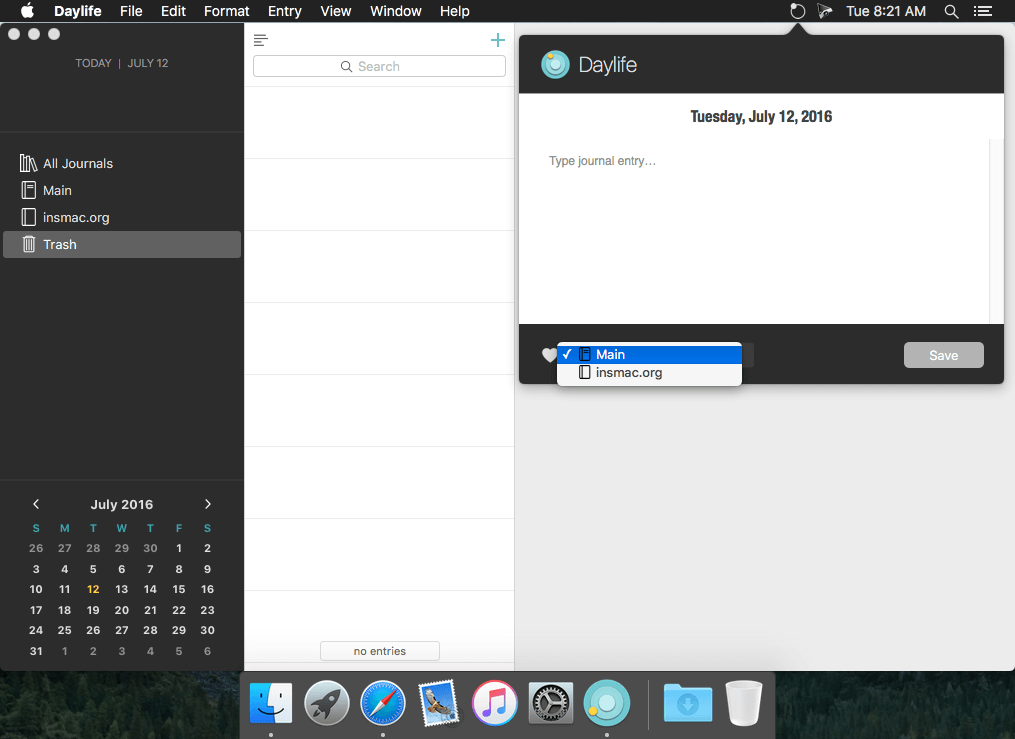This screenshot has width=1015, height=739.
Task: Click the Trash can icon in sidebar
Action: pos(28,244)
